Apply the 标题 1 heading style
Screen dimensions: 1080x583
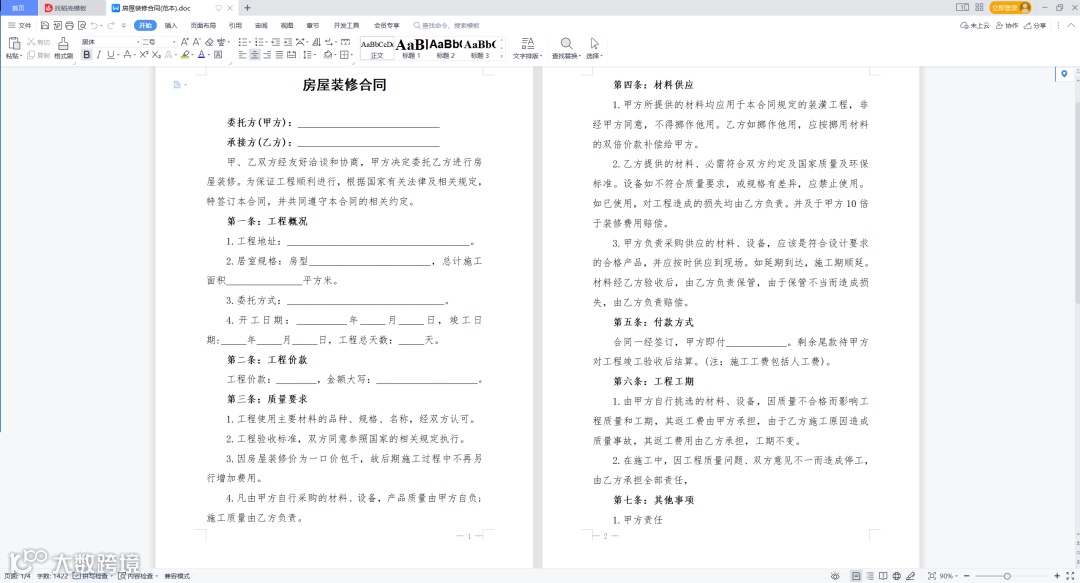tap(411, 48)
